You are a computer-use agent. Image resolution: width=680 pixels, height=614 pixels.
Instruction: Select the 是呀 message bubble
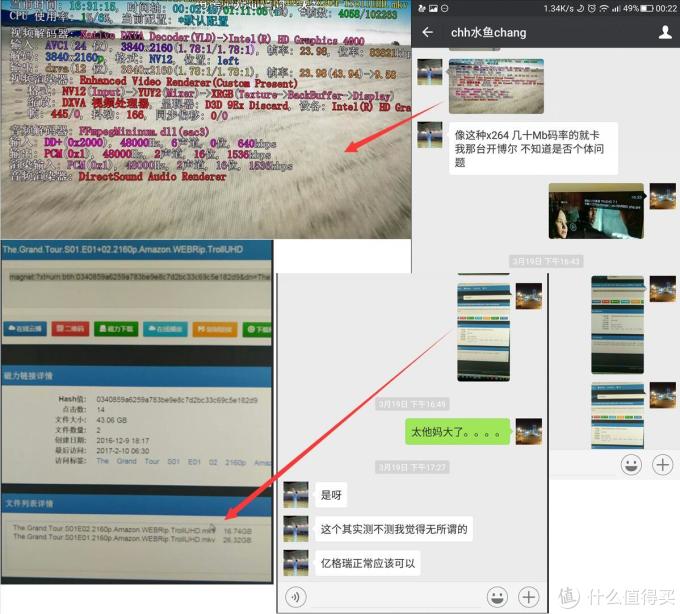point(331,495)
